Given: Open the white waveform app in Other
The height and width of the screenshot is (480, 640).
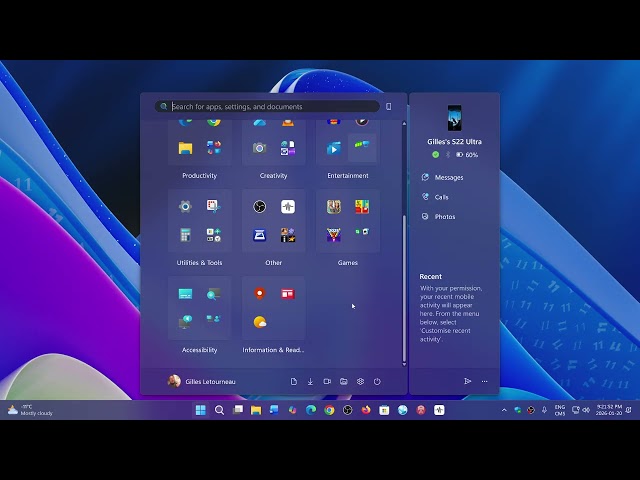Looking at the screenshot, I should [x=288, y=207].
